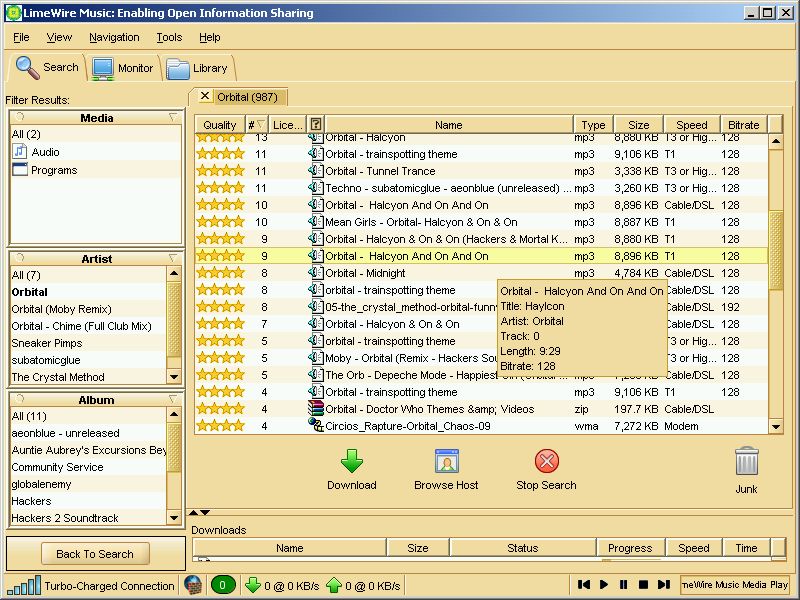The image size is (800, 600).
Task: Start downloading with the green Download arrow icon
Action: pos(351,463)
